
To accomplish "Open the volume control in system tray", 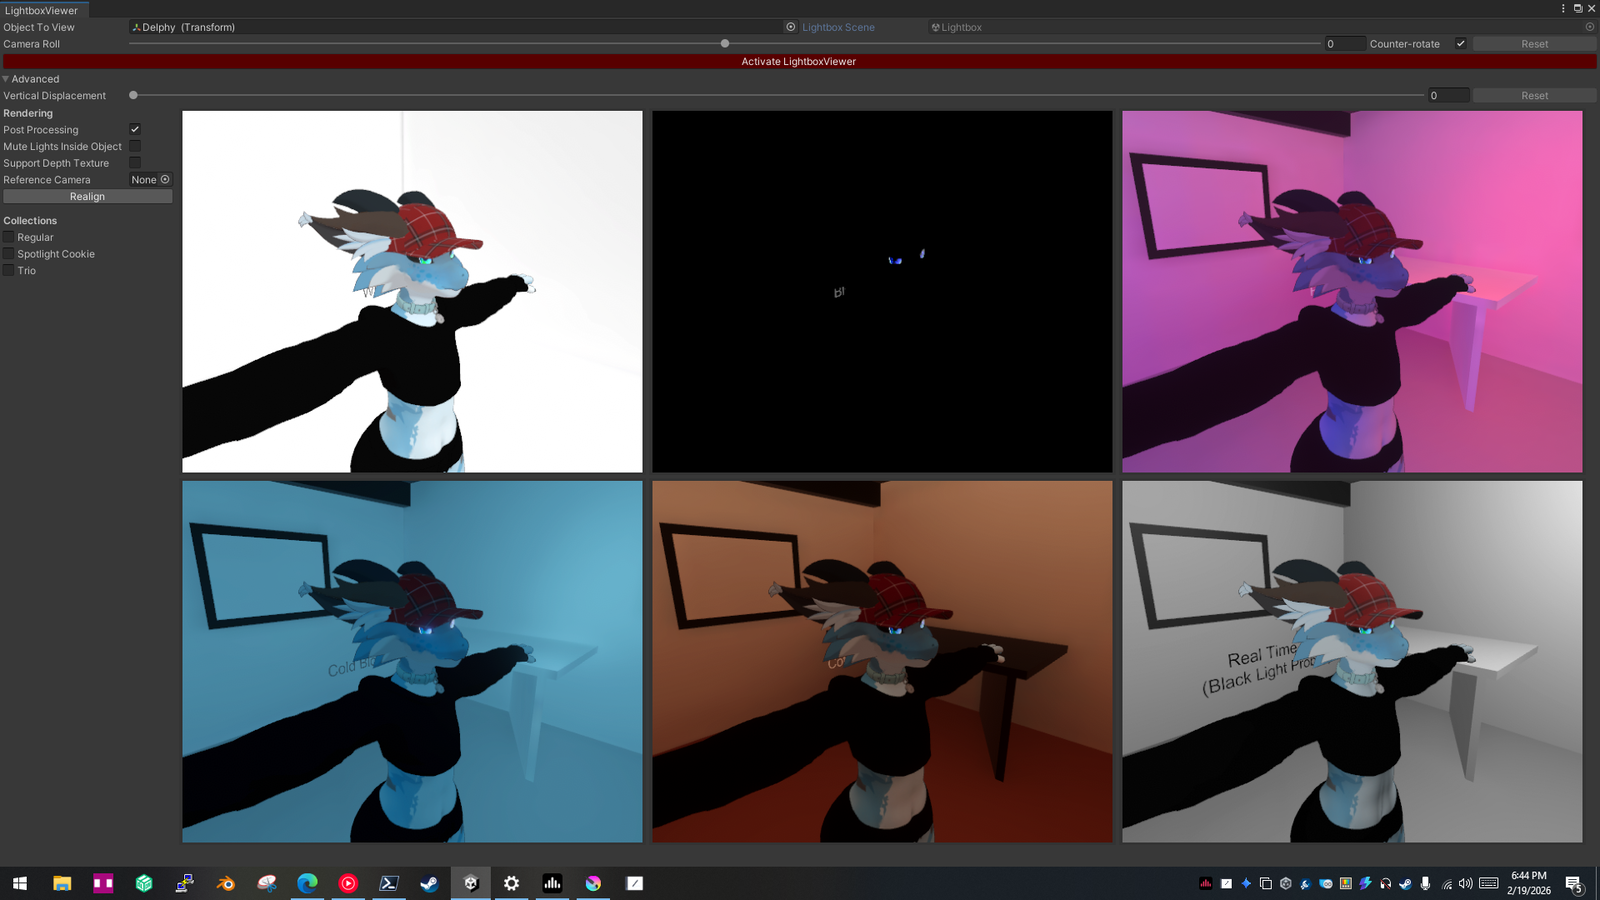I will 1465,883.
